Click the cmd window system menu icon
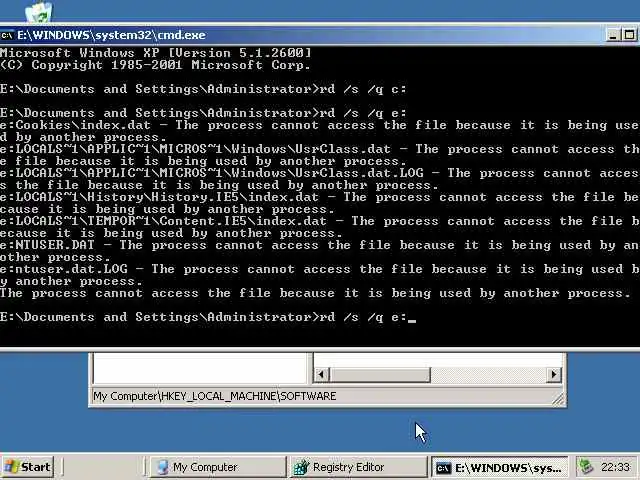 click(x=7, y=35)
